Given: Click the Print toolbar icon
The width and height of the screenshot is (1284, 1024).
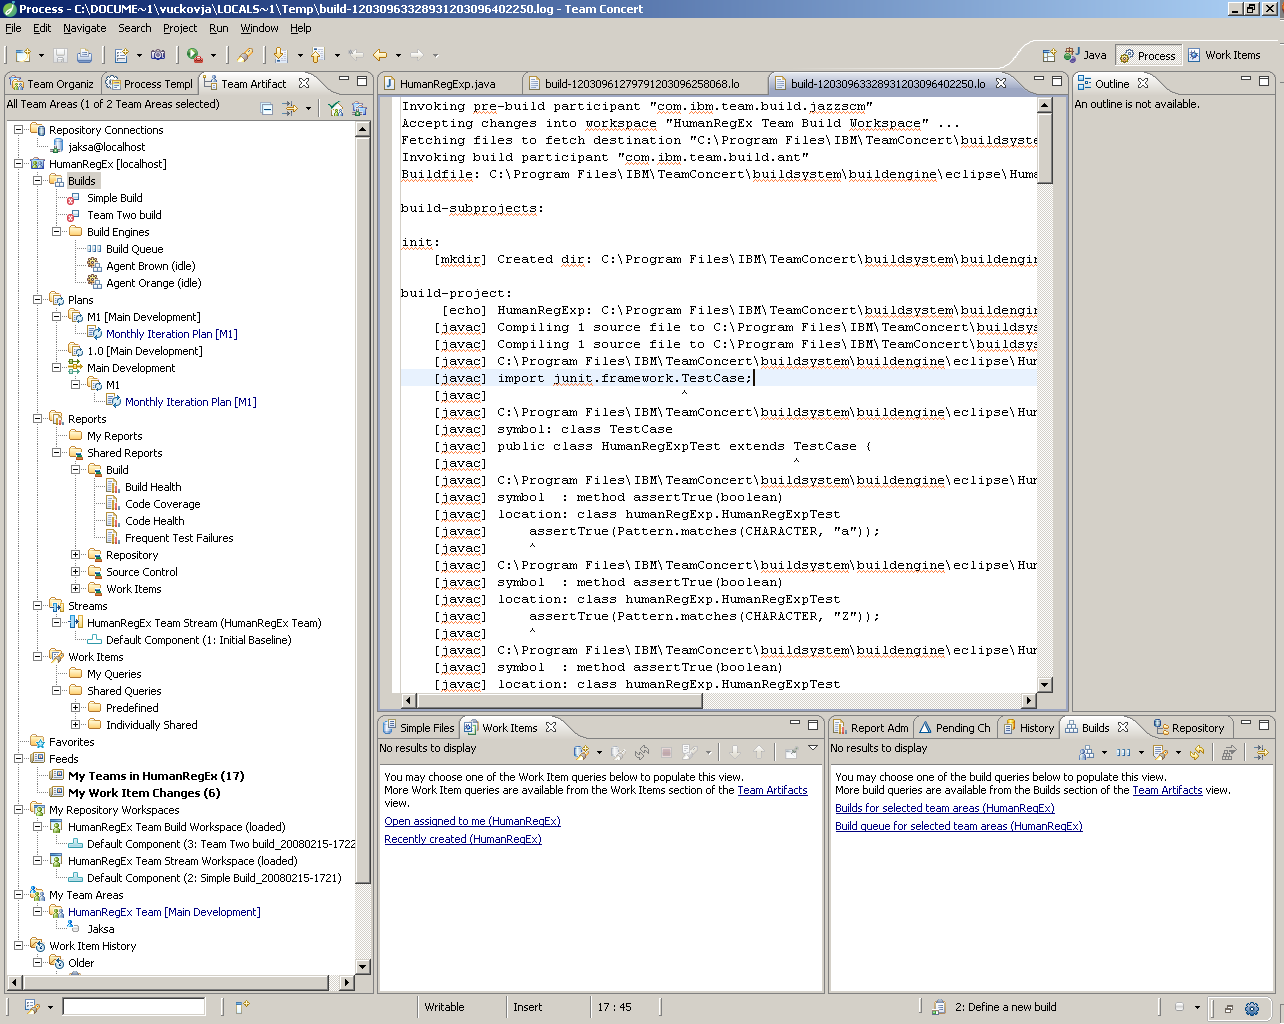Looking at the screenshot, I should (84, 55).
